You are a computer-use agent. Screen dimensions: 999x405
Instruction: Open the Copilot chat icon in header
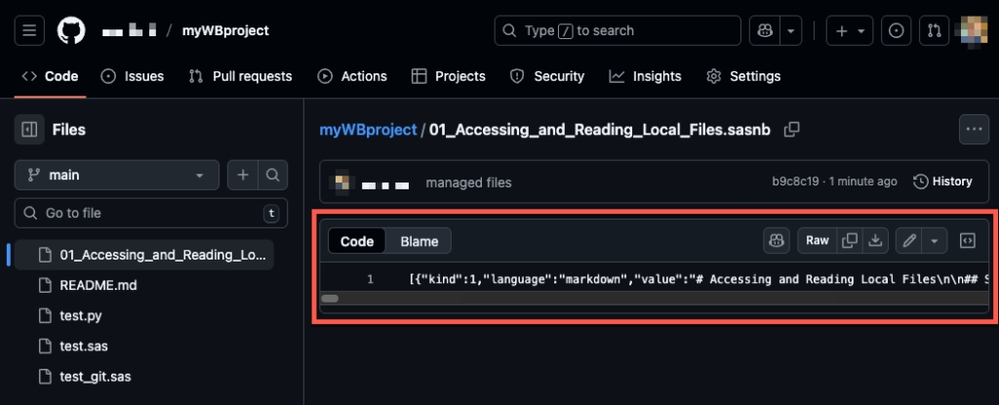pyautogui.click(x=764, y=31)
